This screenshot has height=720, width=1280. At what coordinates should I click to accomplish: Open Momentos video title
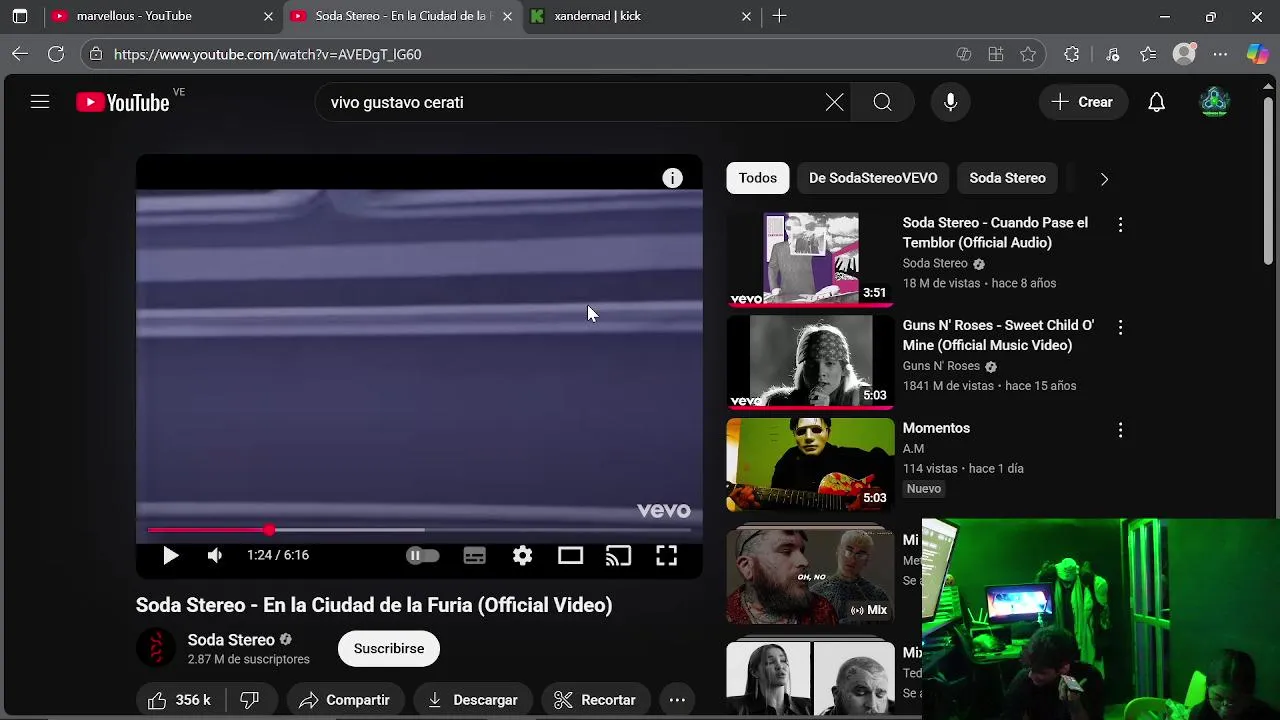pyautogui.click(x=936, y=428)
